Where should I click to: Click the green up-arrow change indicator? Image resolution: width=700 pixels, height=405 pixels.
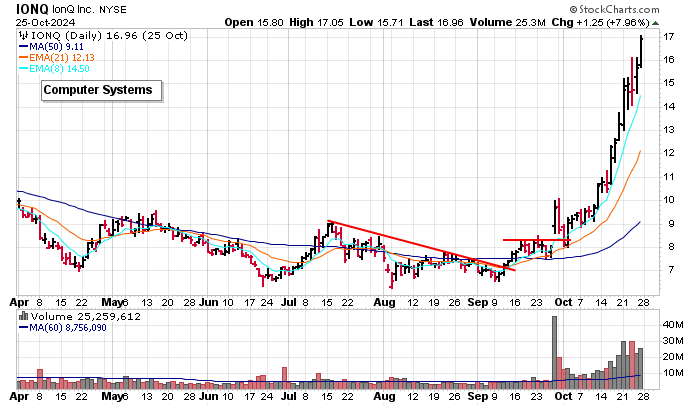(x=655, y=23)
